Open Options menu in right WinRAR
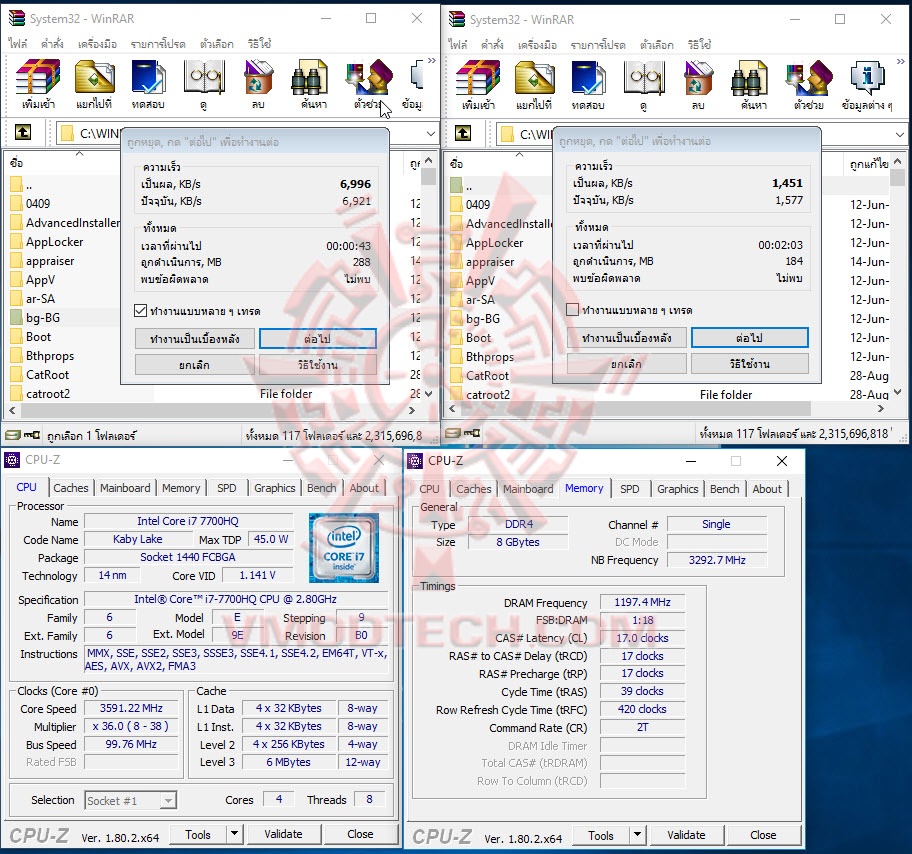 click(656, 45)
